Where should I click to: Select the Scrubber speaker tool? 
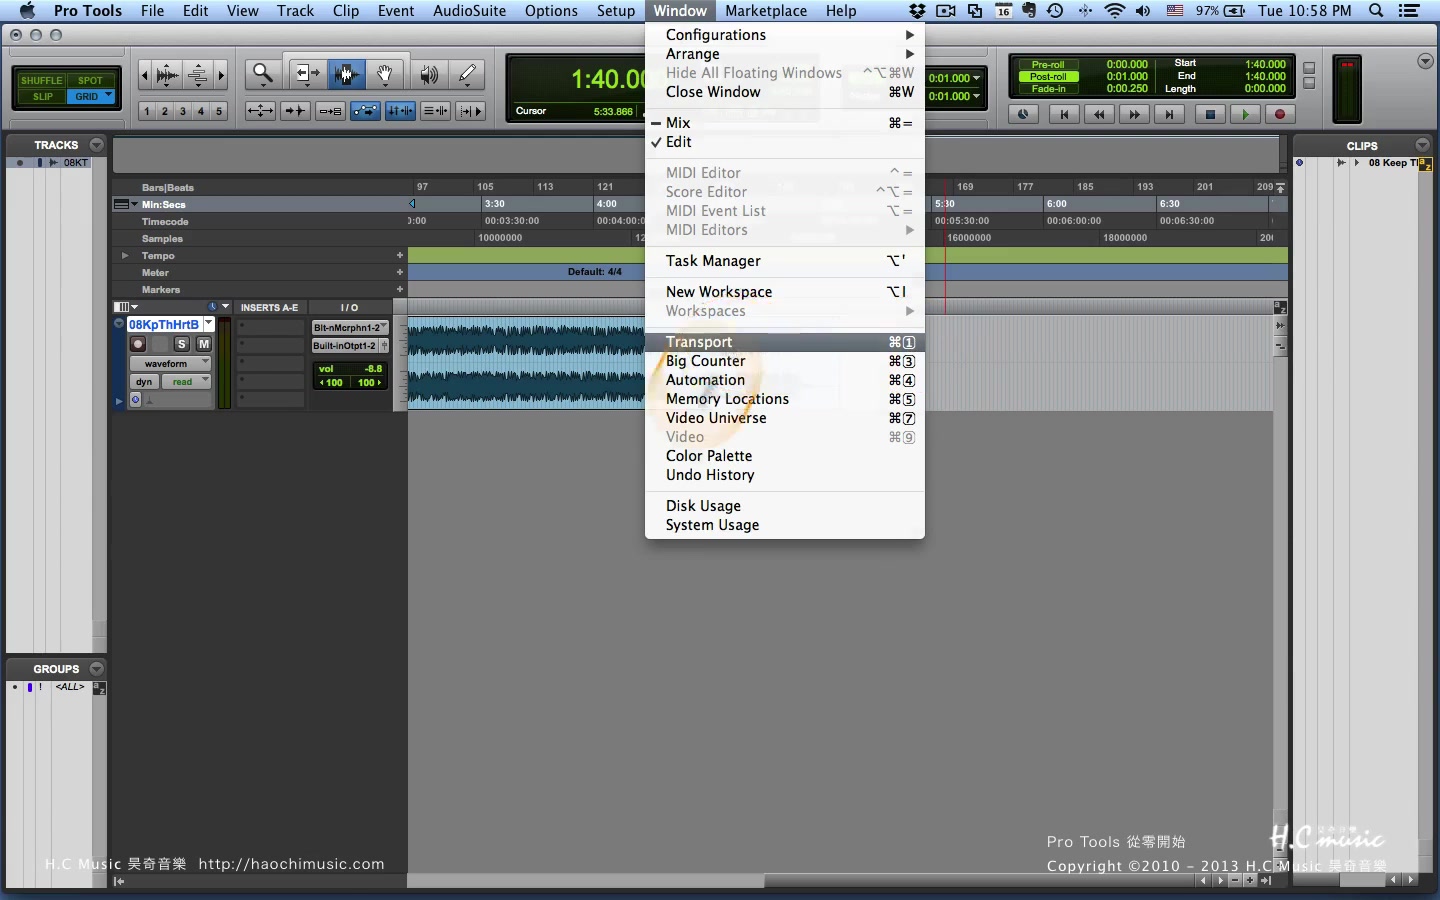pos(428,74)
